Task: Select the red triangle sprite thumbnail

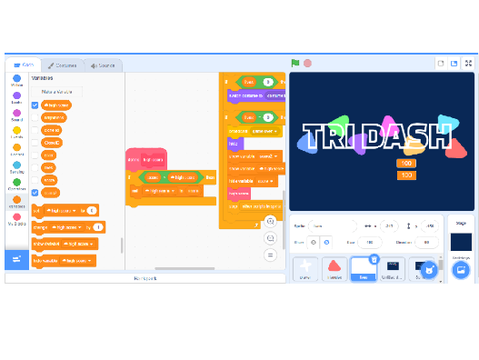Action: pos(334,269)
